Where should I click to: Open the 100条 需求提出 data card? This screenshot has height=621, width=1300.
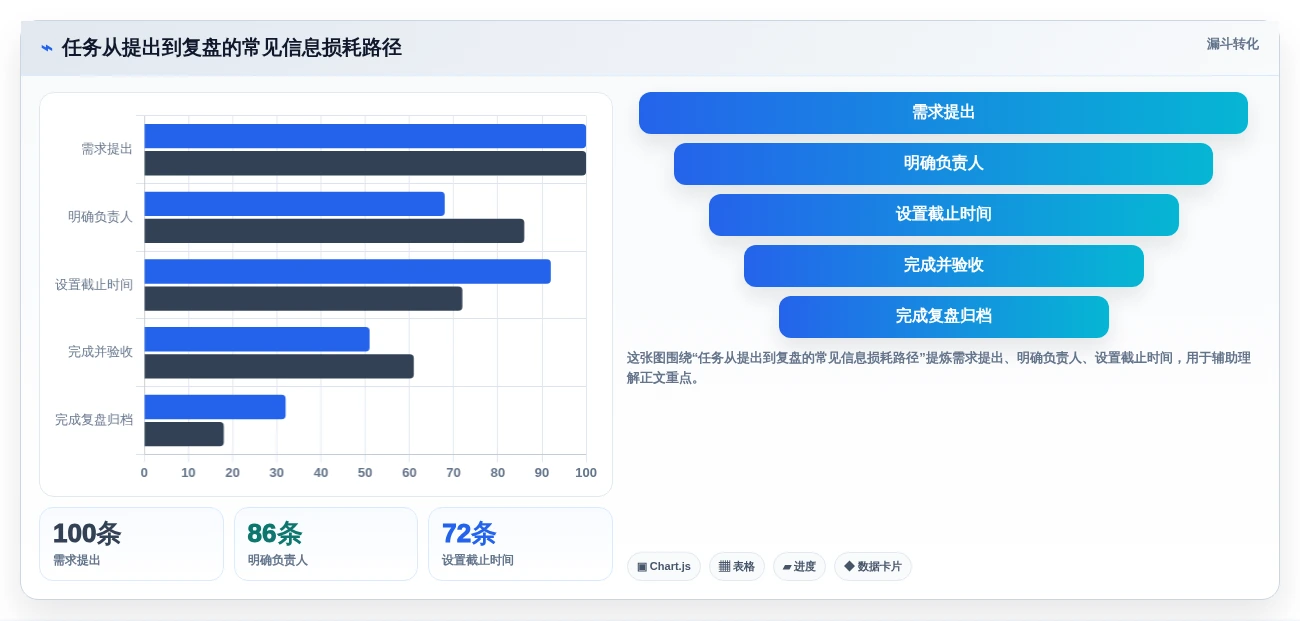tap(131, 544)
